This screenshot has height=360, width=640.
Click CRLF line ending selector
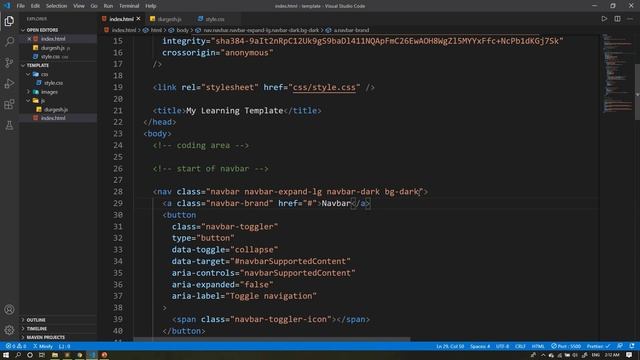(520, 346)
